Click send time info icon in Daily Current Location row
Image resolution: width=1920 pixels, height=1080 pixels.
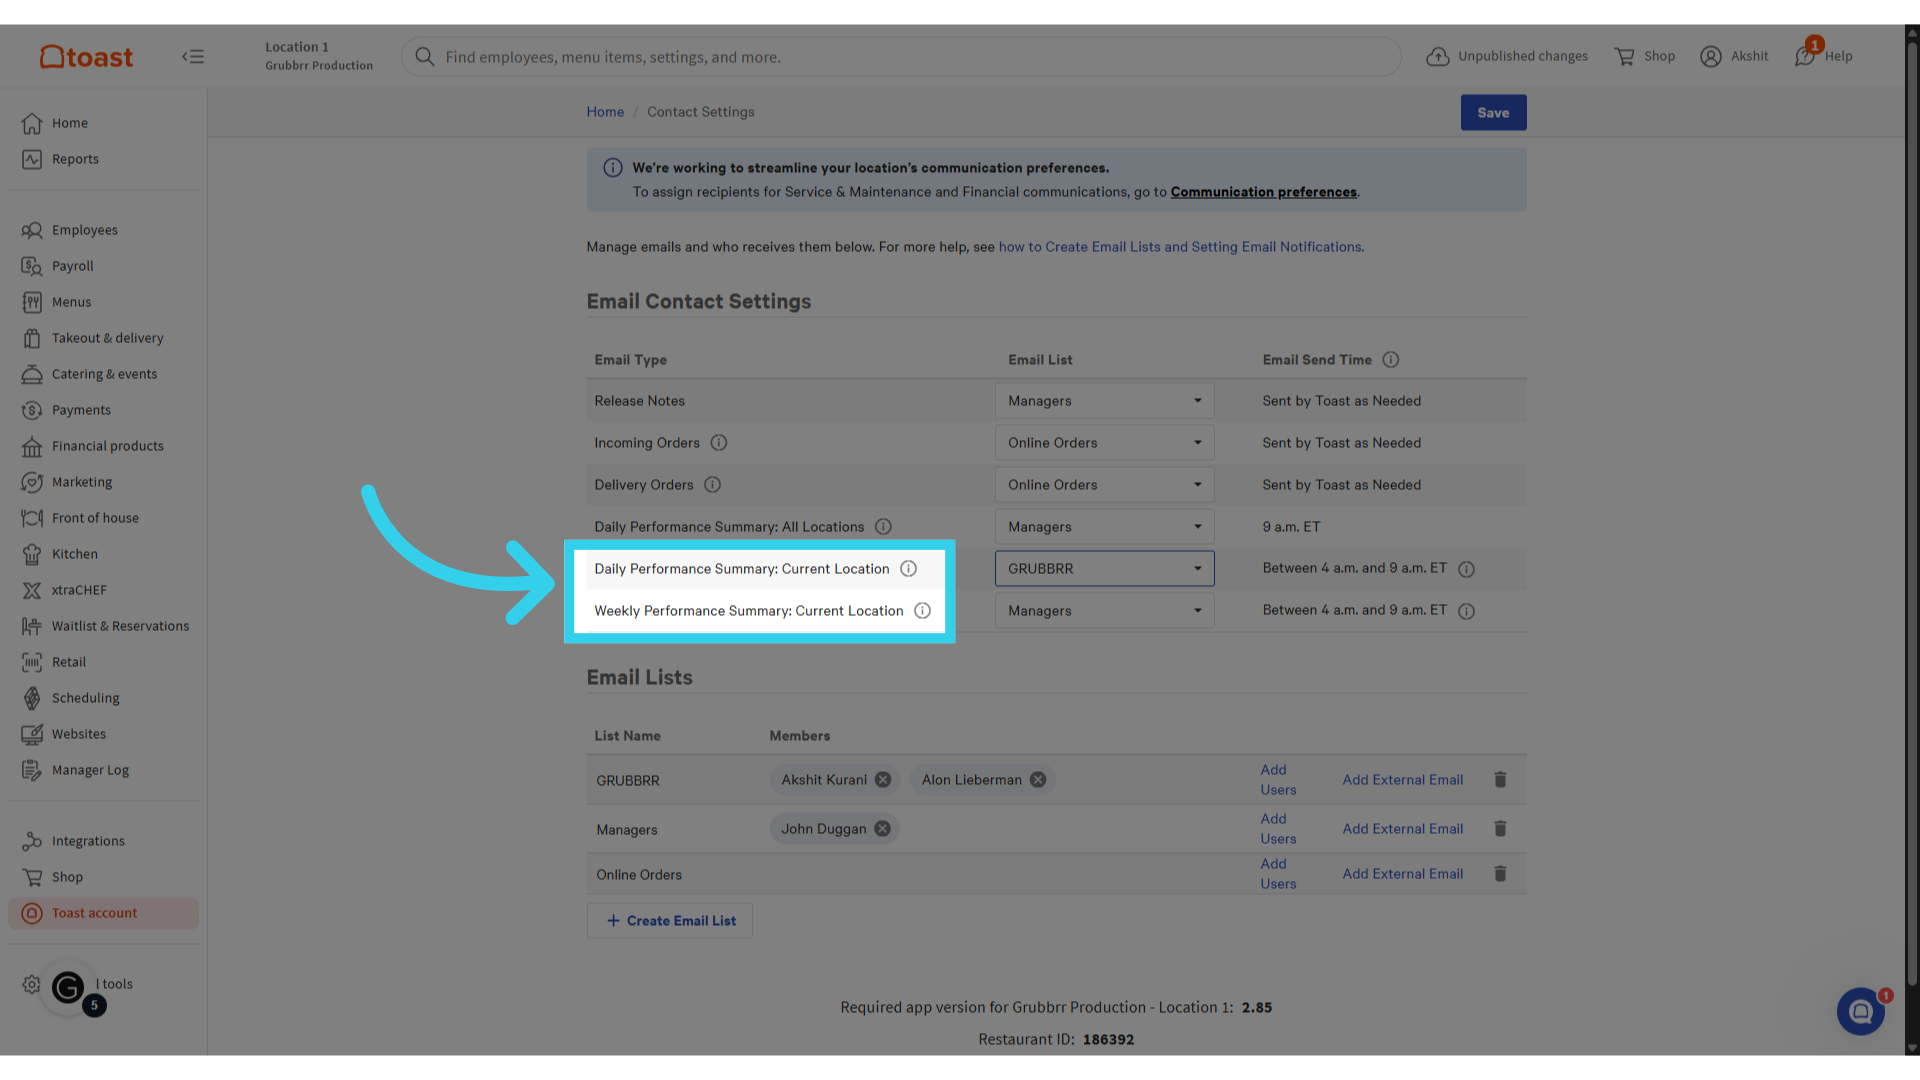[1466, 569]
